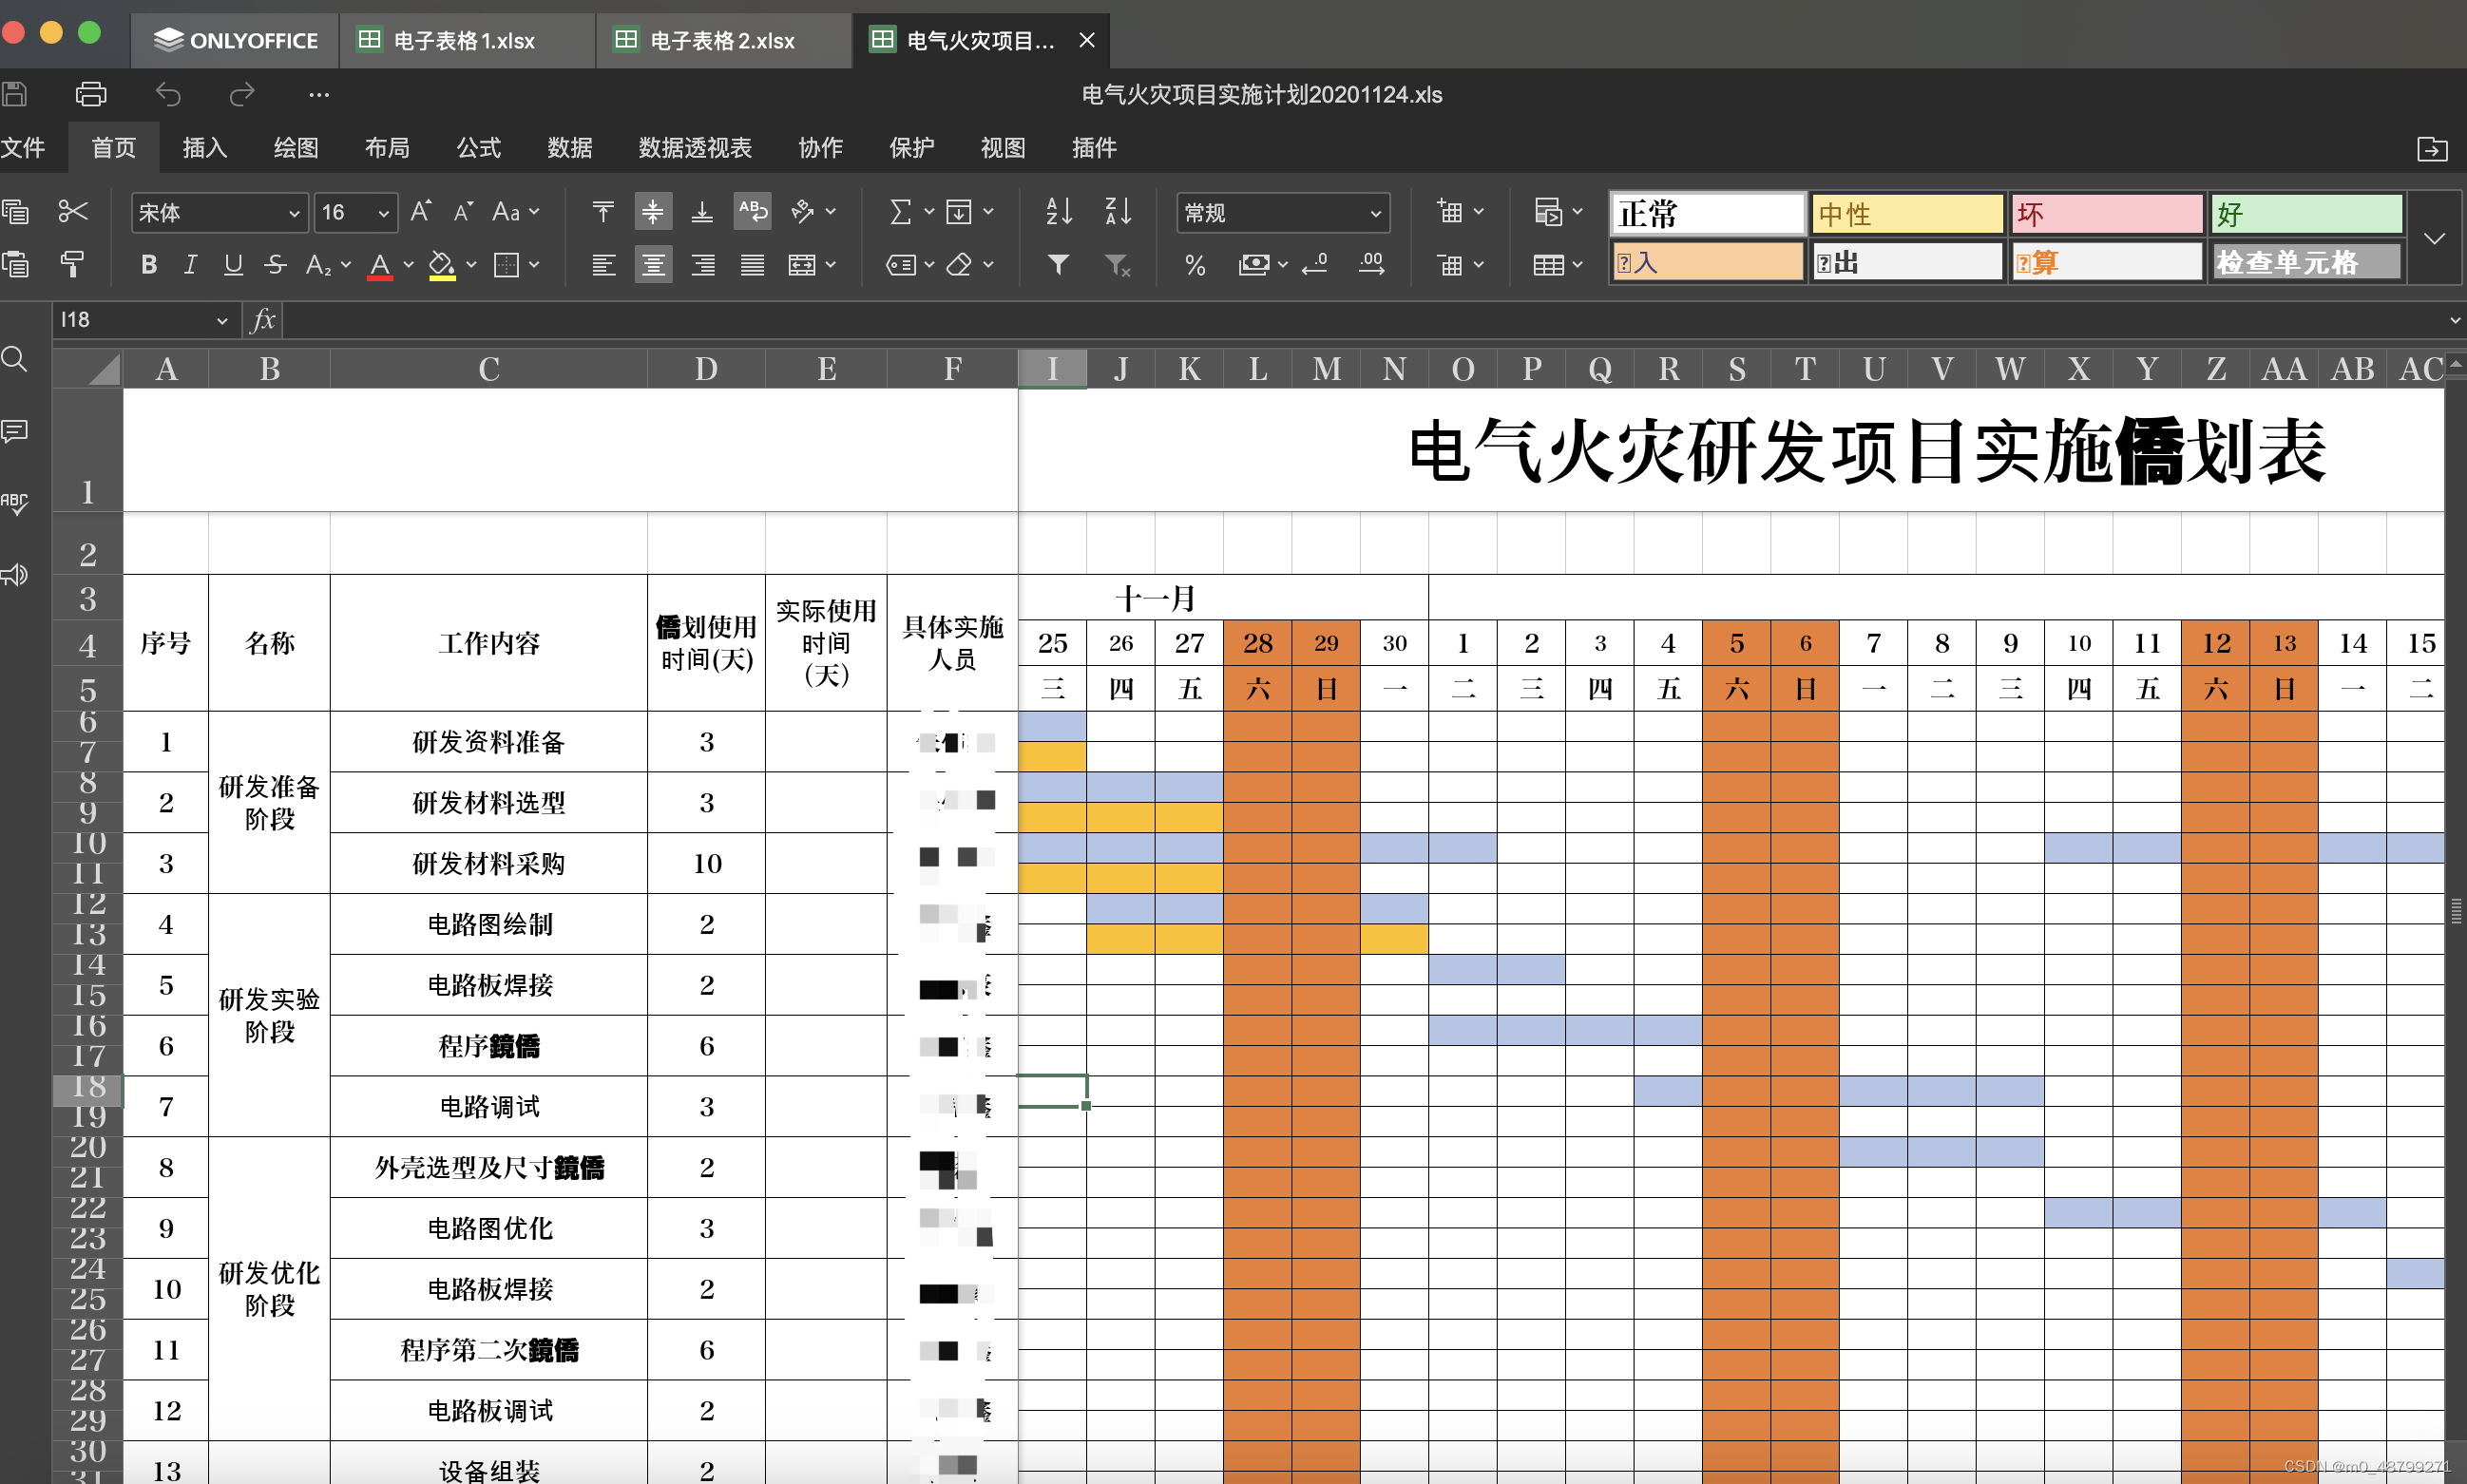Click the Save icon in quick access bar
Image resolution: width=2467 pixels, height=1484 pixels.
coord(14,94)
